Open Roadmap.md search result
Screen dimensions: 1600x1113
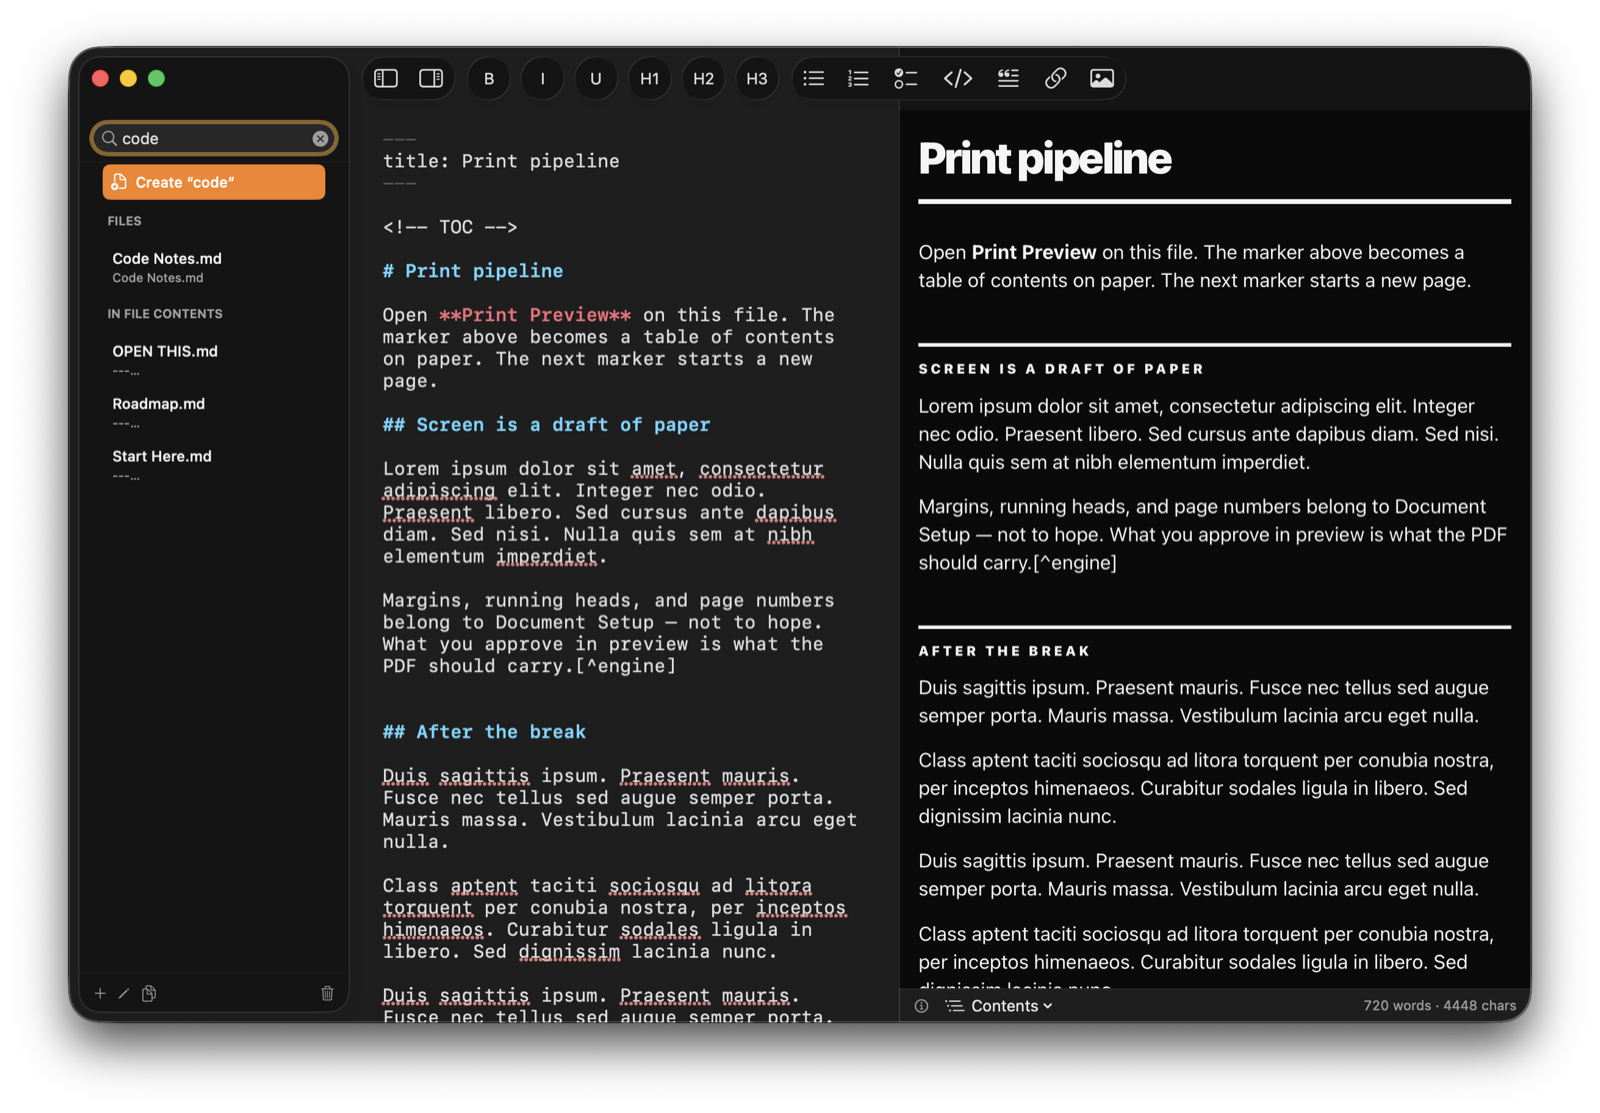click(214, 412)
